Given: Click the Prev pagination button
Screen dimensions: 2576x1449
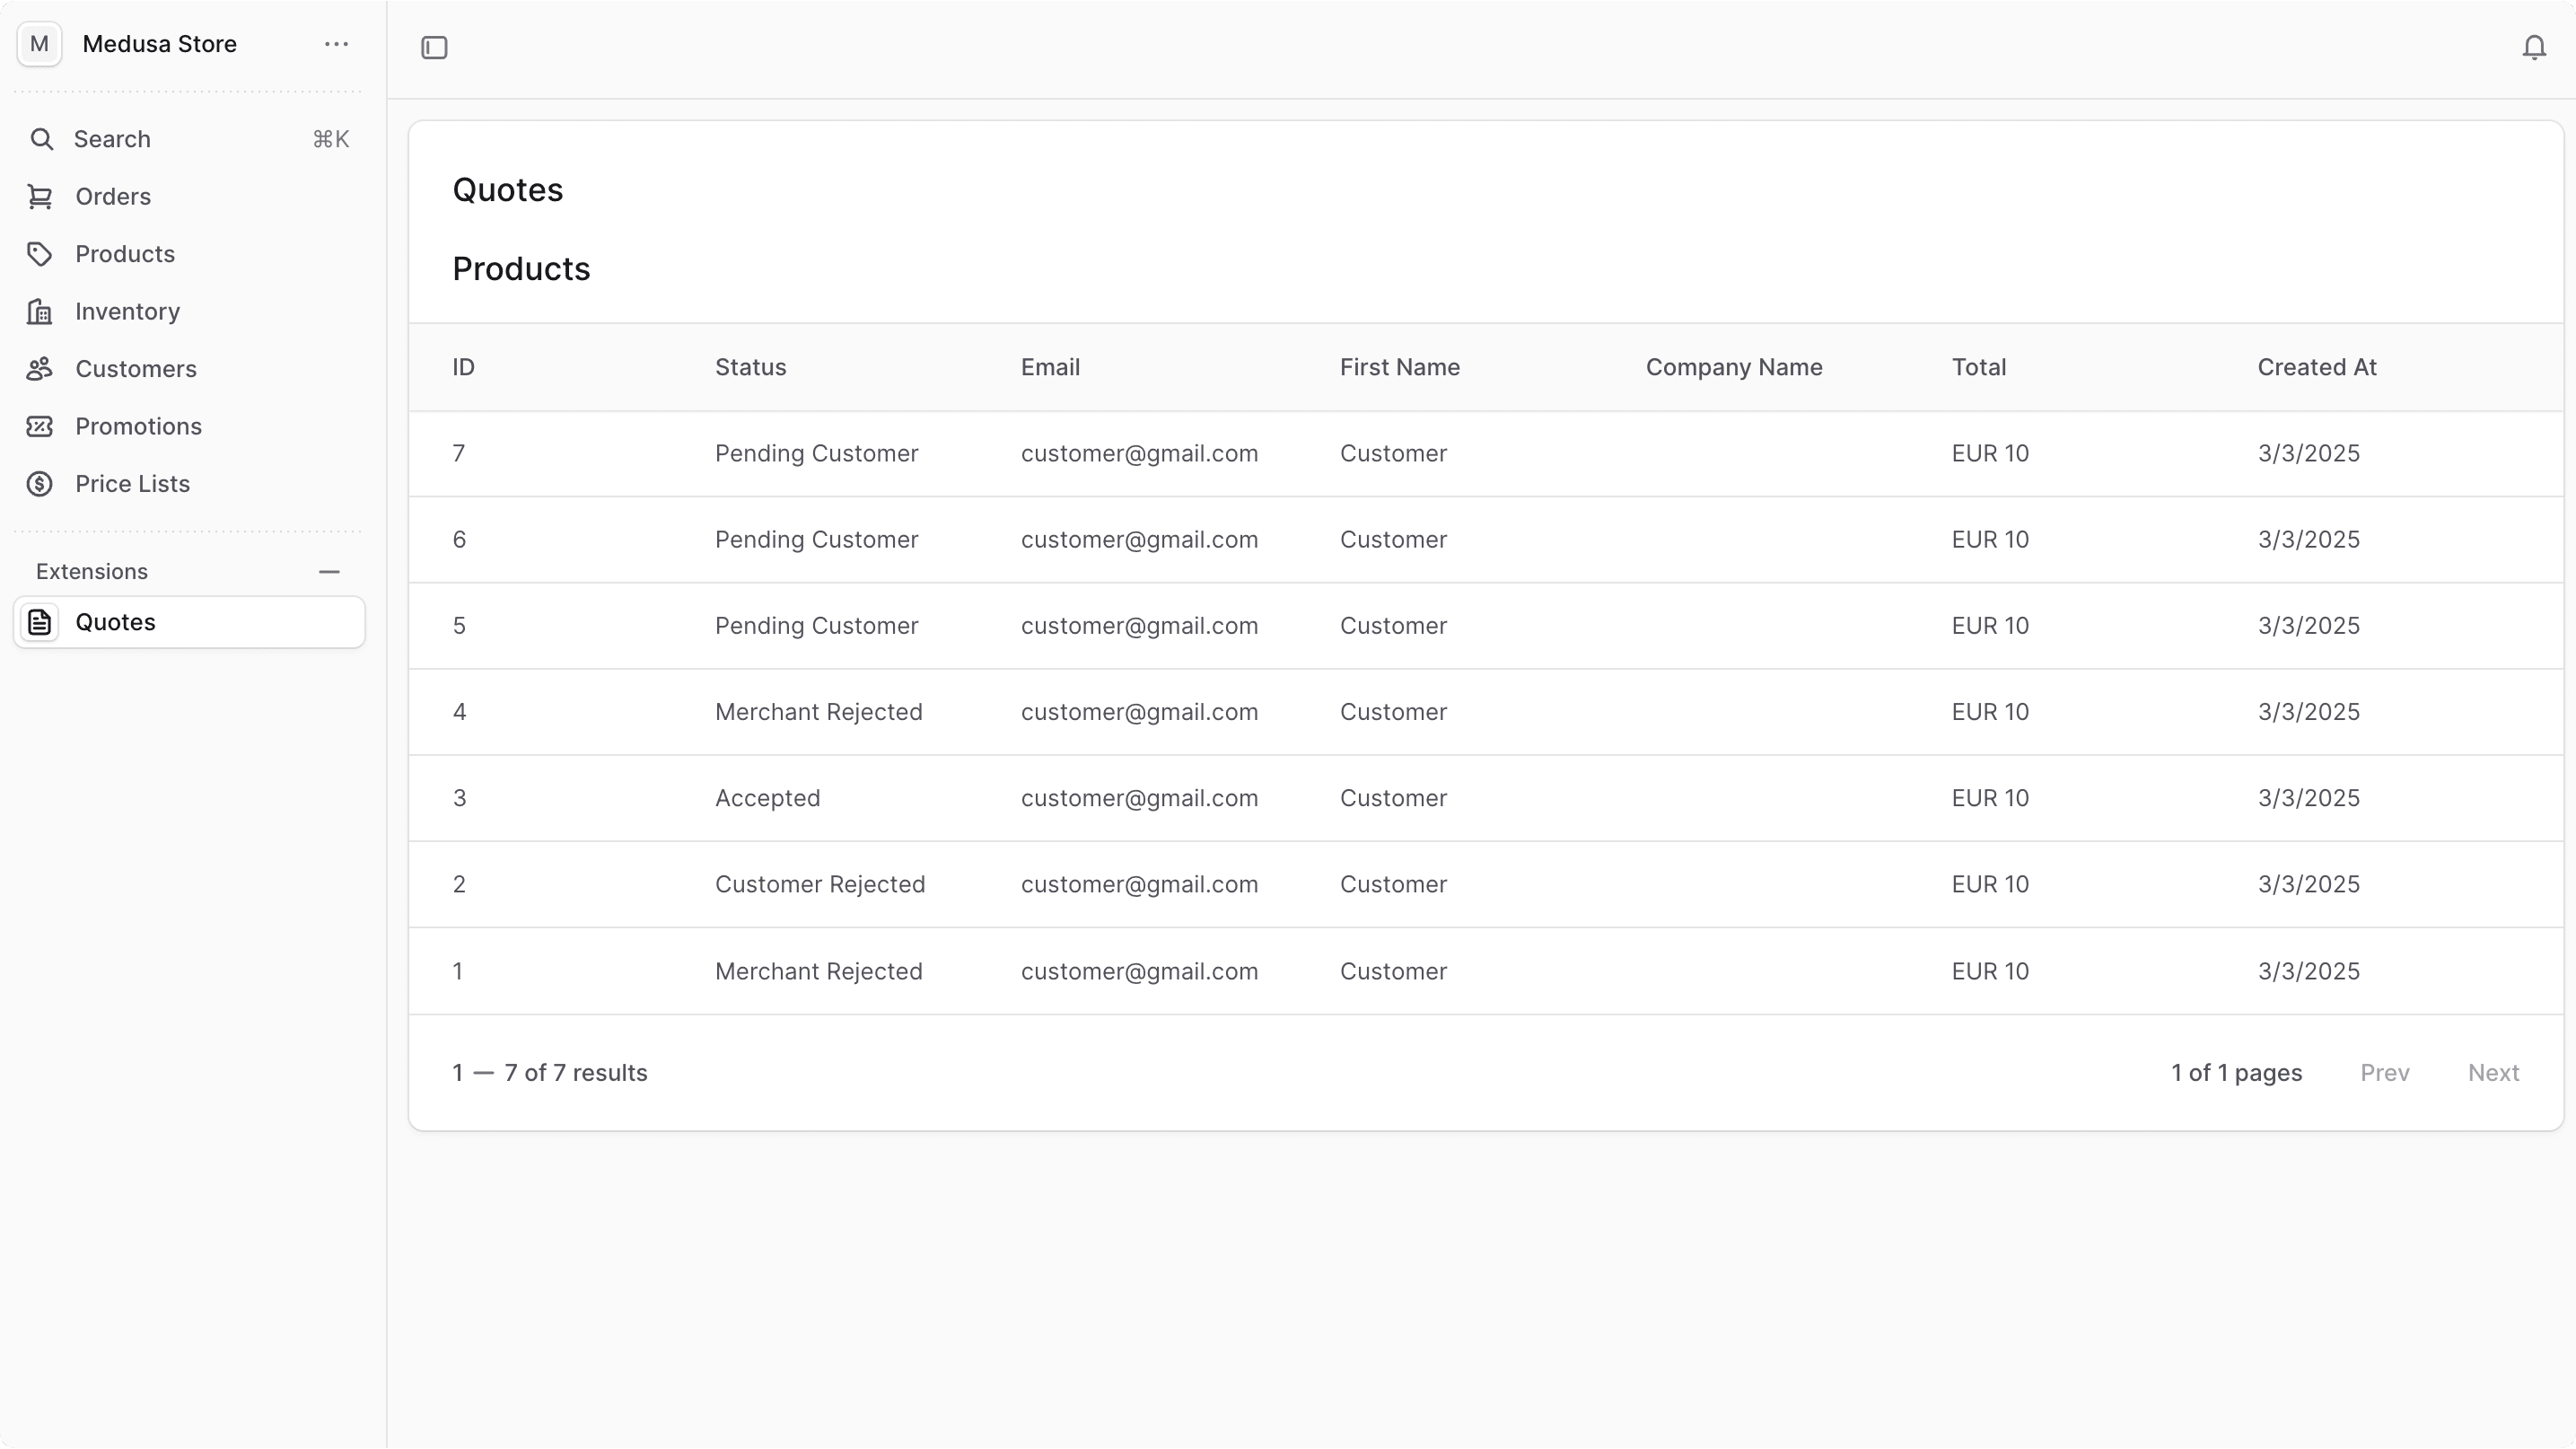Looking at the screenshot, I should tap(2385, 1072).
